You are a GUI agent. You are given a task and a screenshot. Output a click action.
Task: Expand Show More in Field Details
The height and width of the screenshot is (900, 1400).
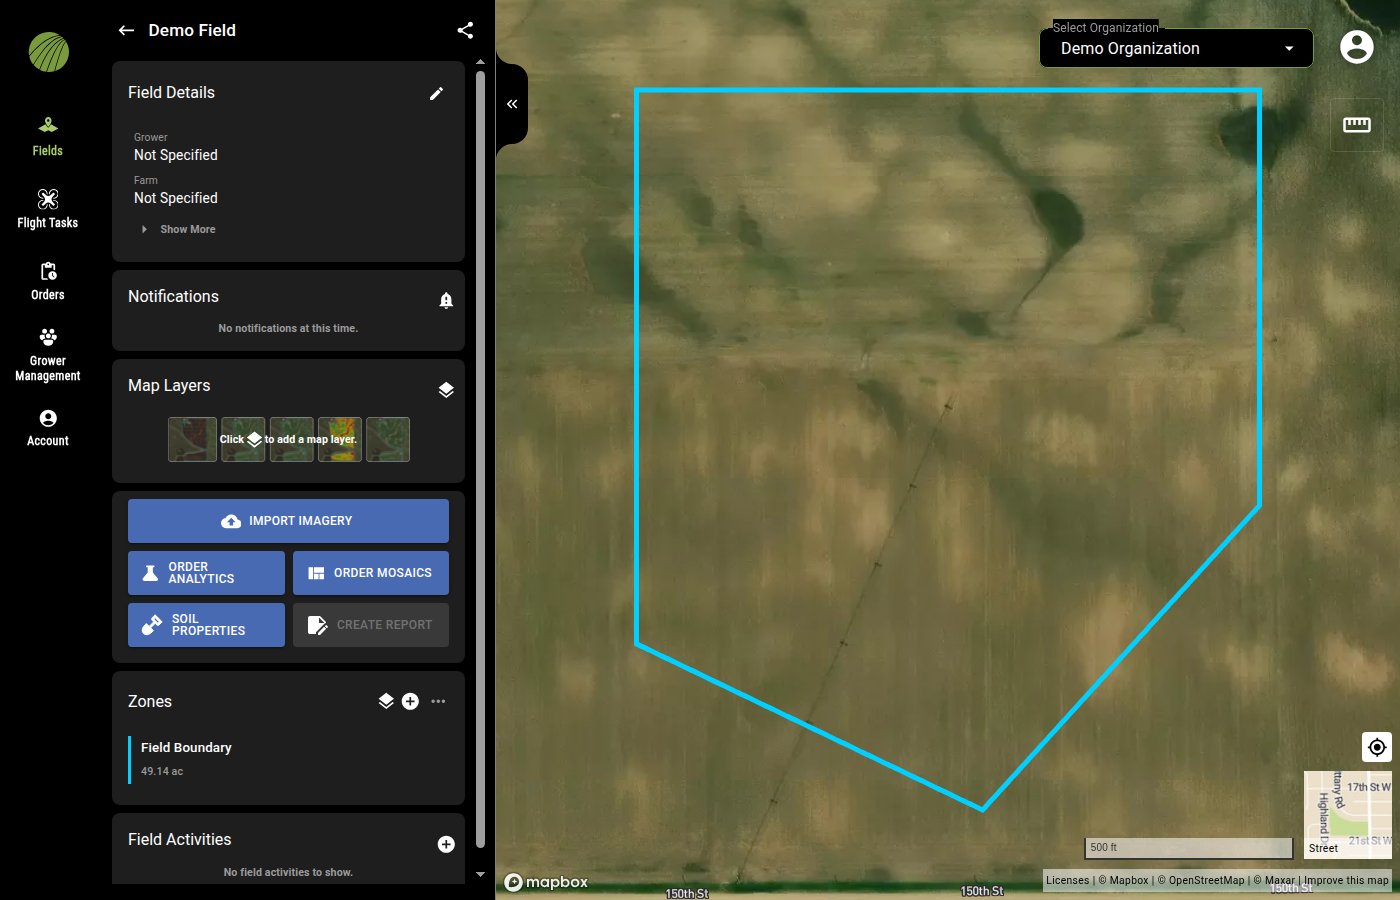(179, 229)
